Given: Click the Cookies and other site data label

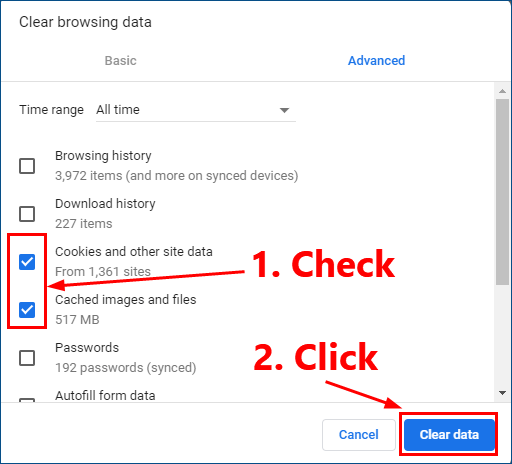Looking at the screenshot, I should [134, 252].
